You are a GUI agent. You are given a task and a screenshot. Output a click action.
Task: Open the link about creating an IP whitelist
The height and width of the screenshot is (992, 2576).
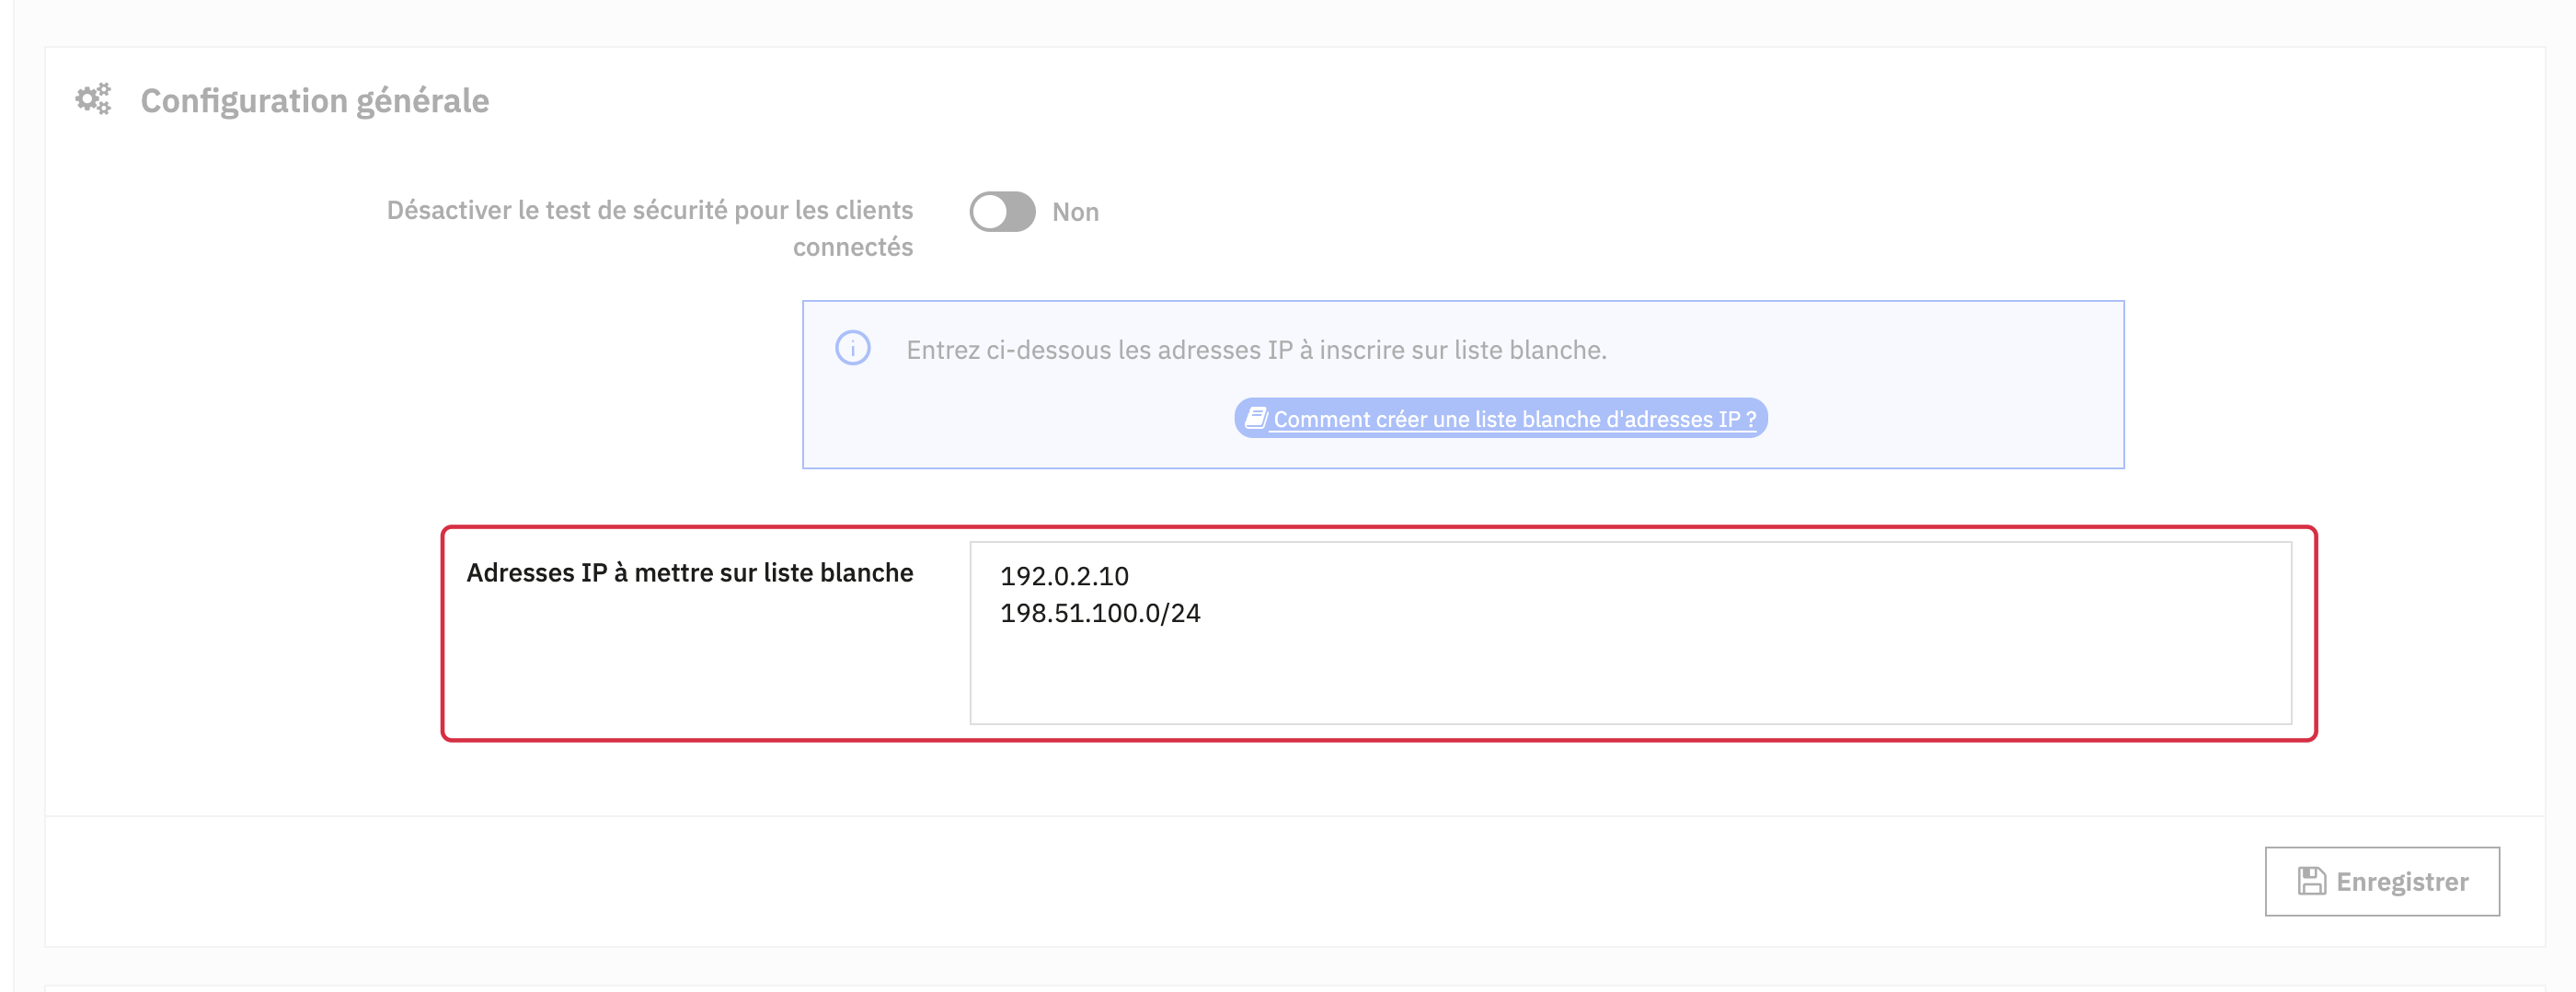1501,418
